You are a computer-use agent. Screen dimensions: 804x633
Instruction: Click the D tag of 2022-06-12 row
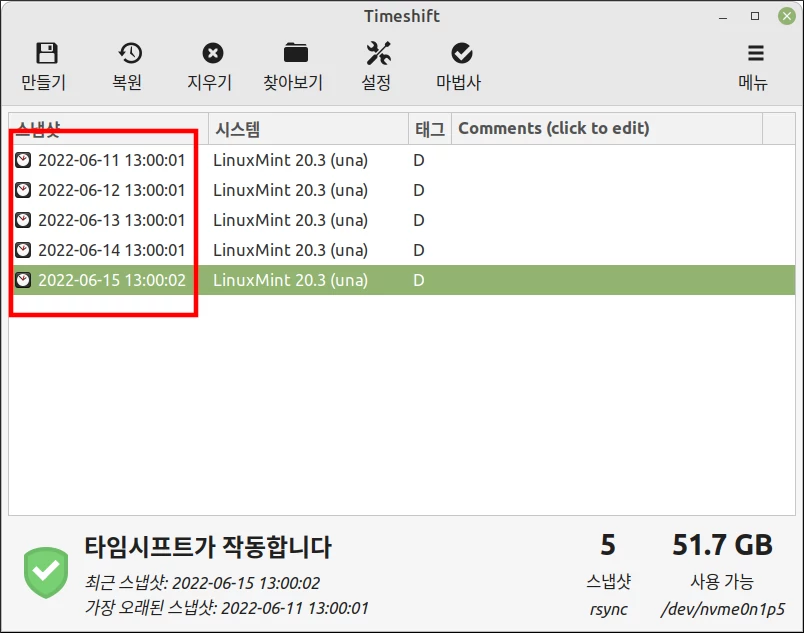coord(418,190)
